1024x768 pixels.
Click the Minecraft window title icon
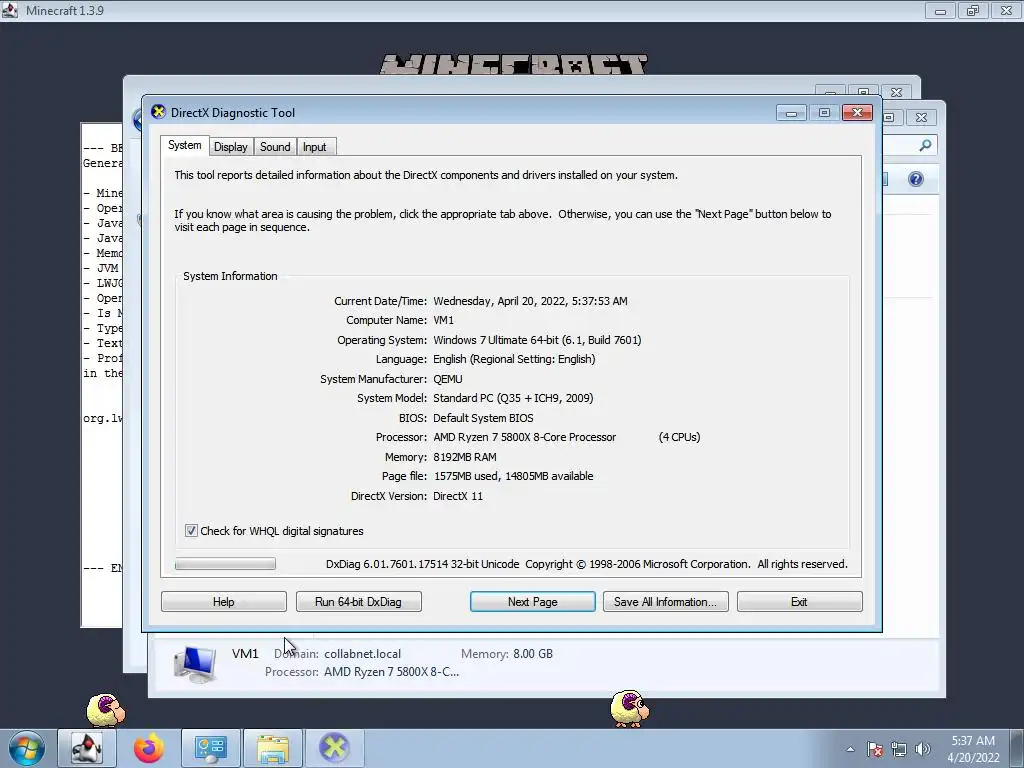[x=10, y=10]
